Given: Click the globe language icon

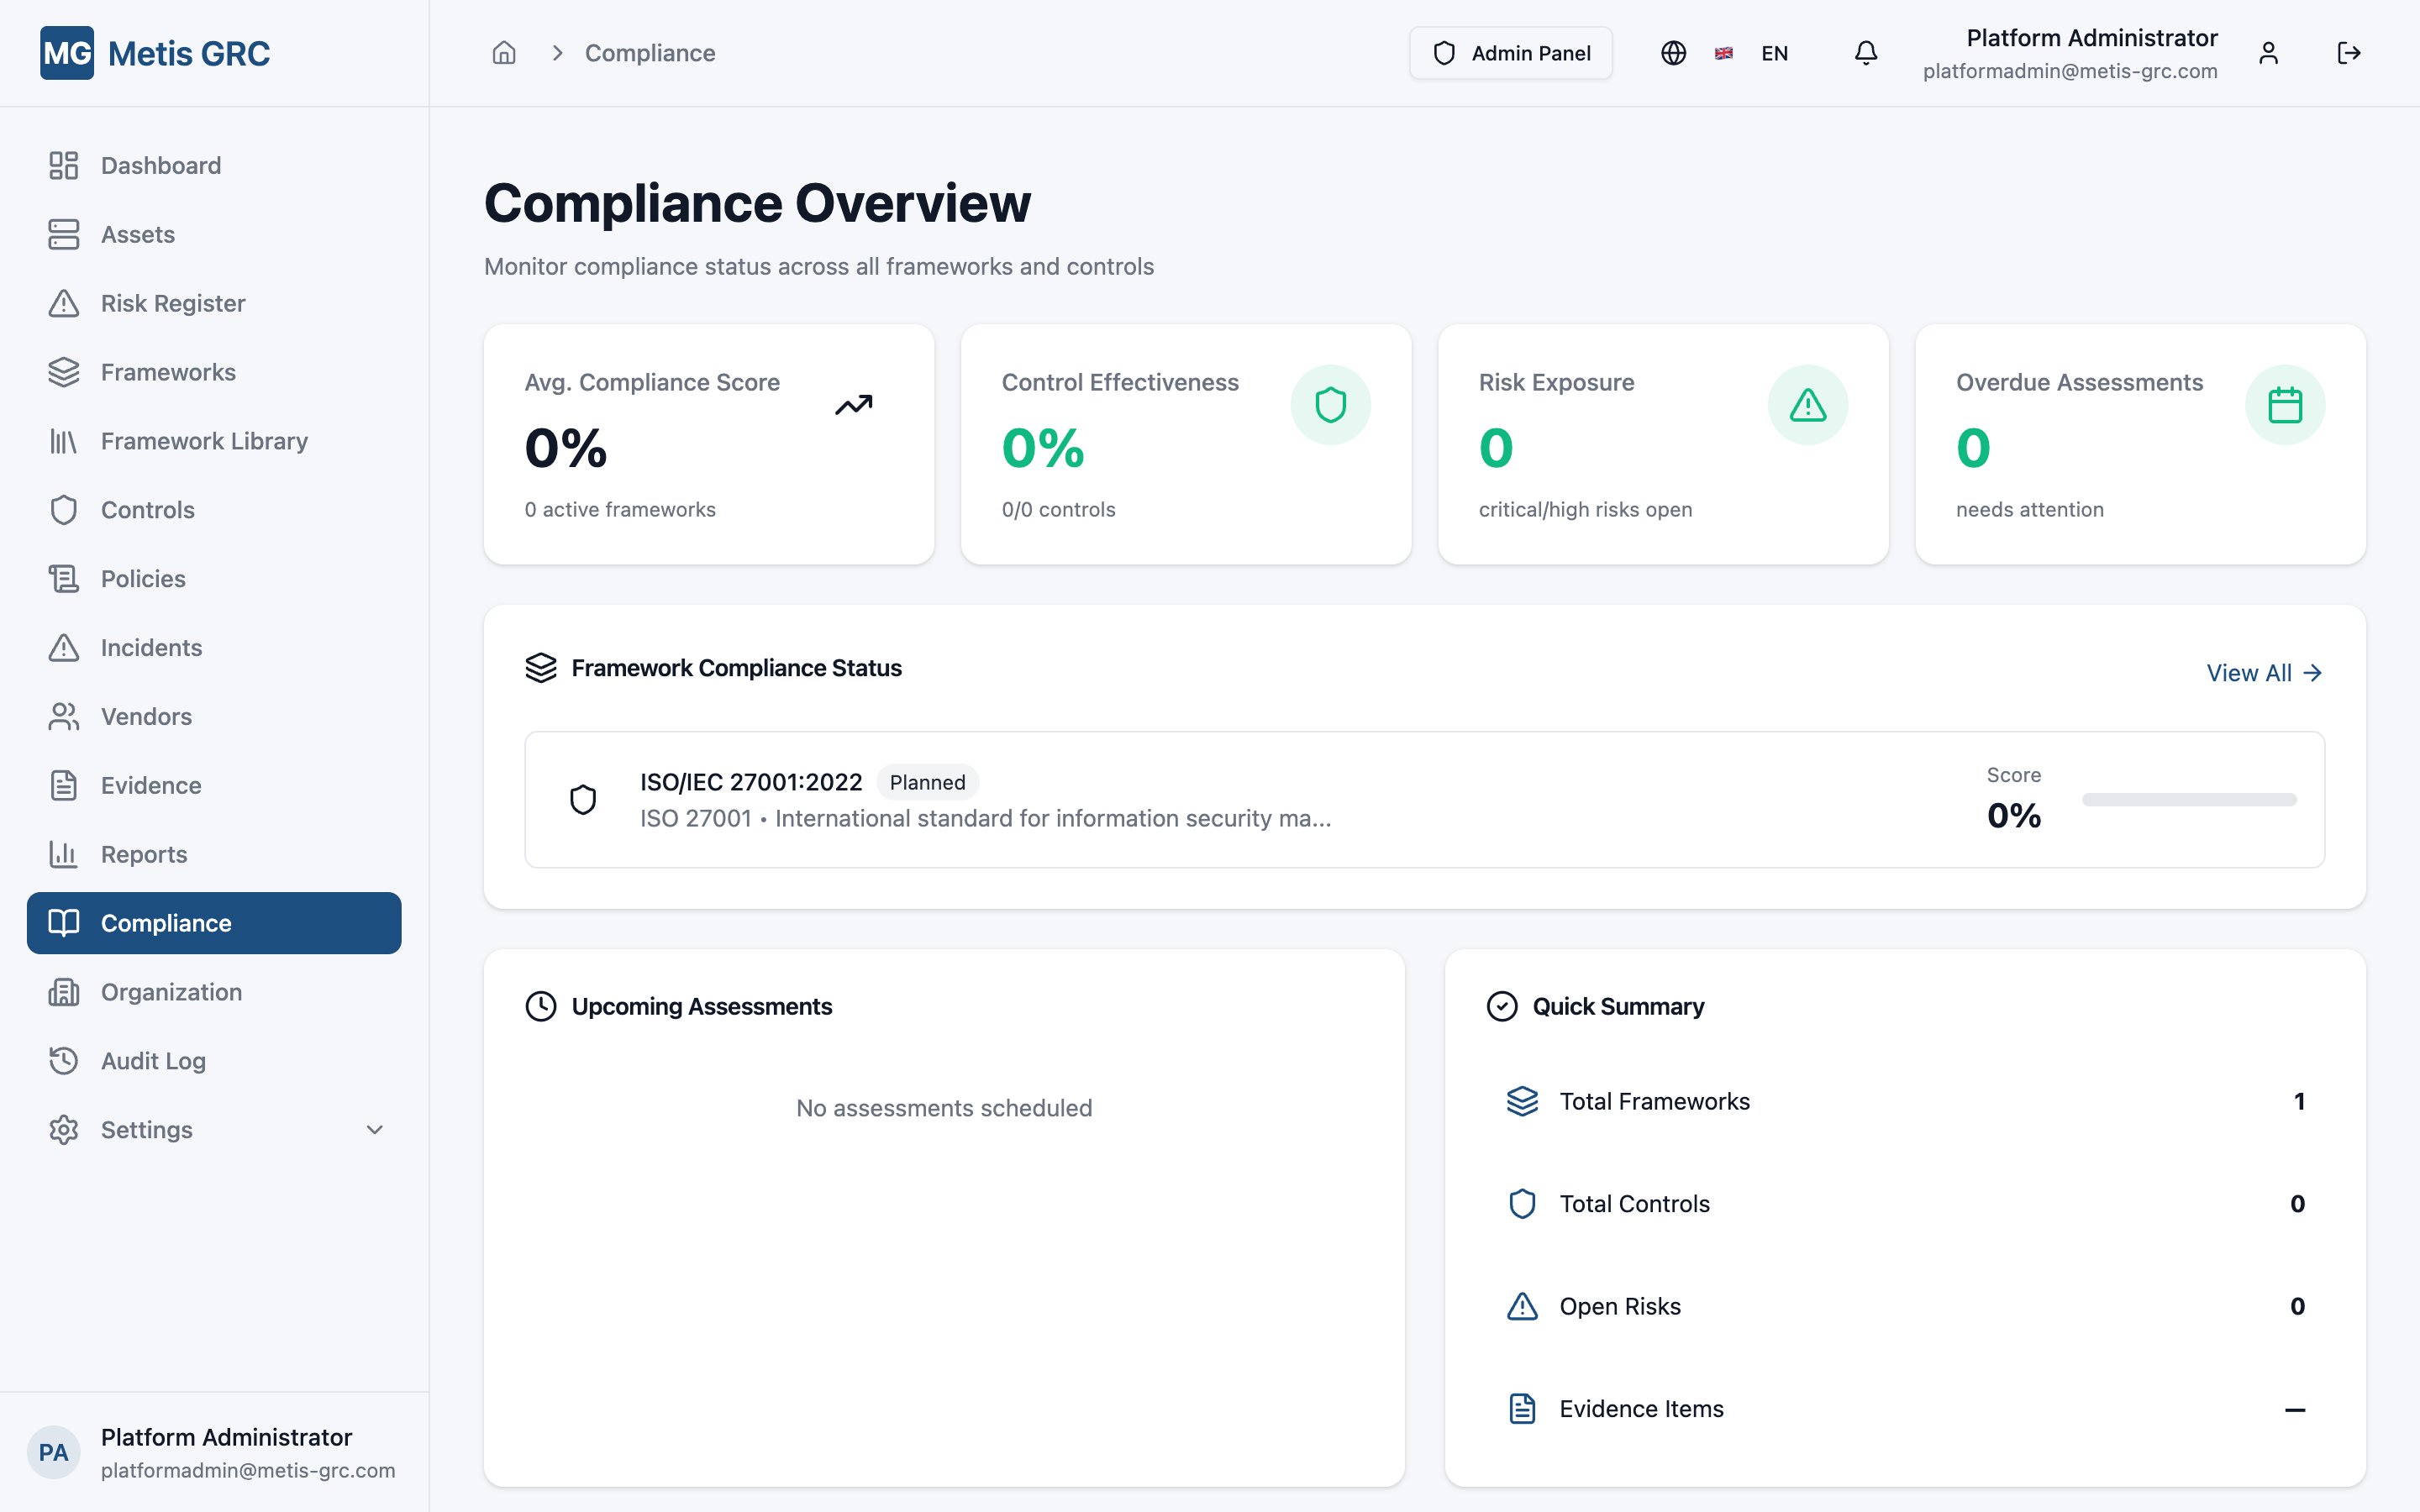Looking at the screenshot, I should point(1673,53).
